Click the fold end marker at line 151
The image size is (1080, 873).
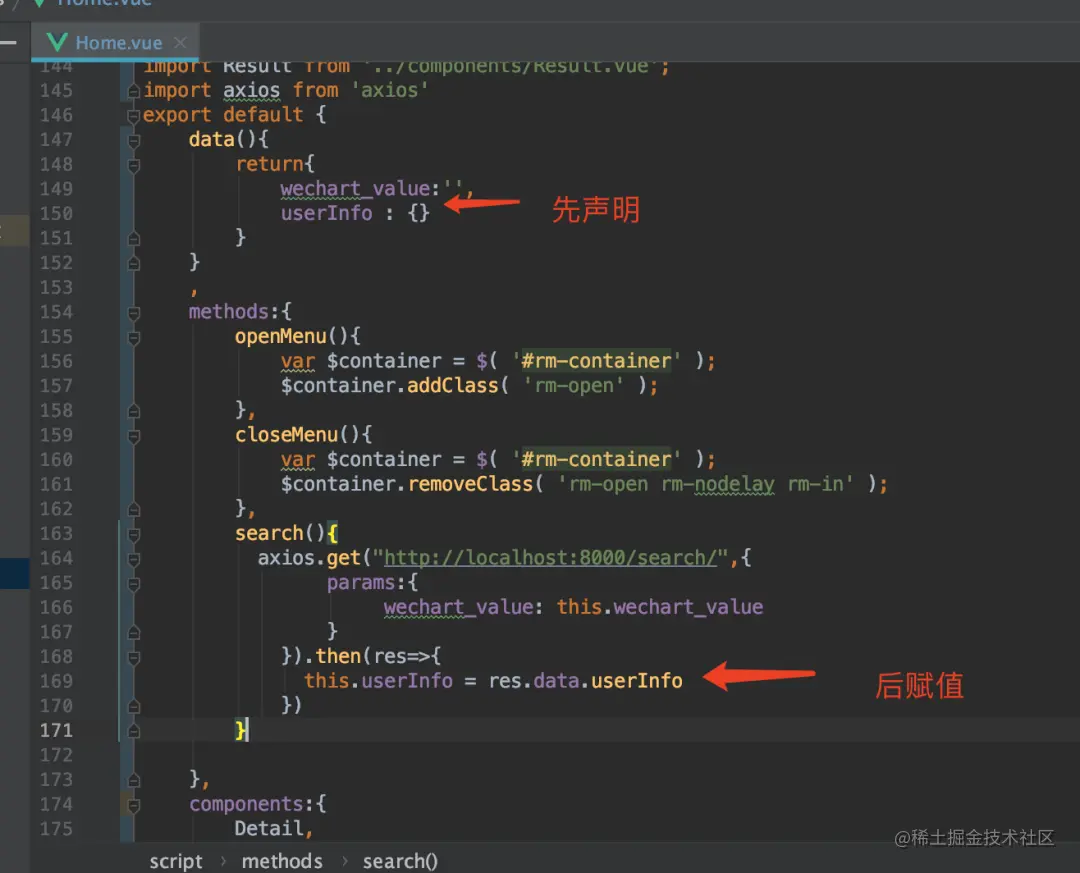(134, 239)
